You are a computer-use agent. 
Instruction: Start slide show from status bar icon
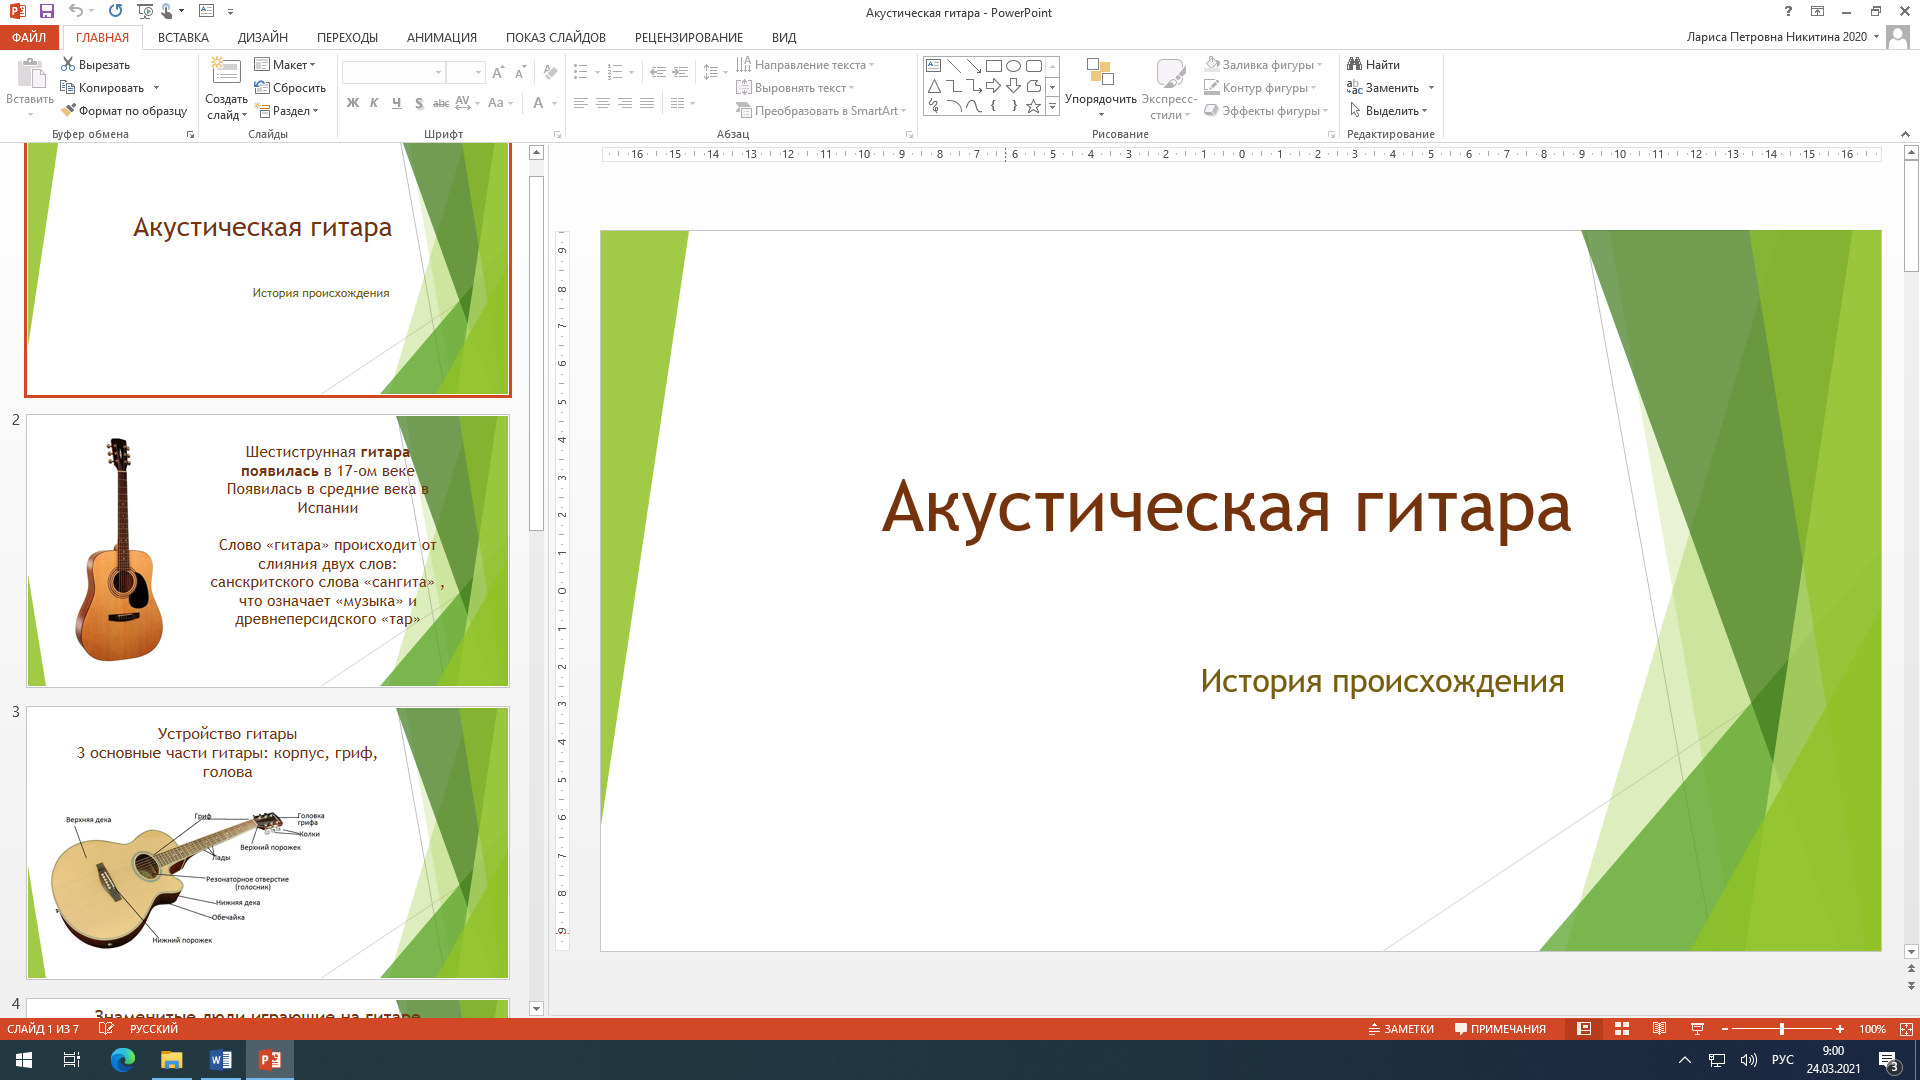pos(1697,1029)
